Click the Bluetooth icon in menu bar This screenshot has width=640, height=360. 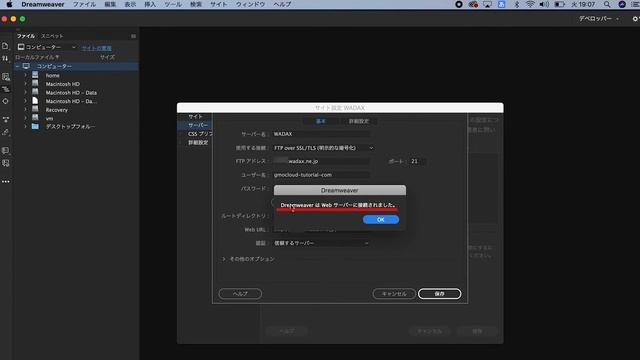click(x=516, y=4)
